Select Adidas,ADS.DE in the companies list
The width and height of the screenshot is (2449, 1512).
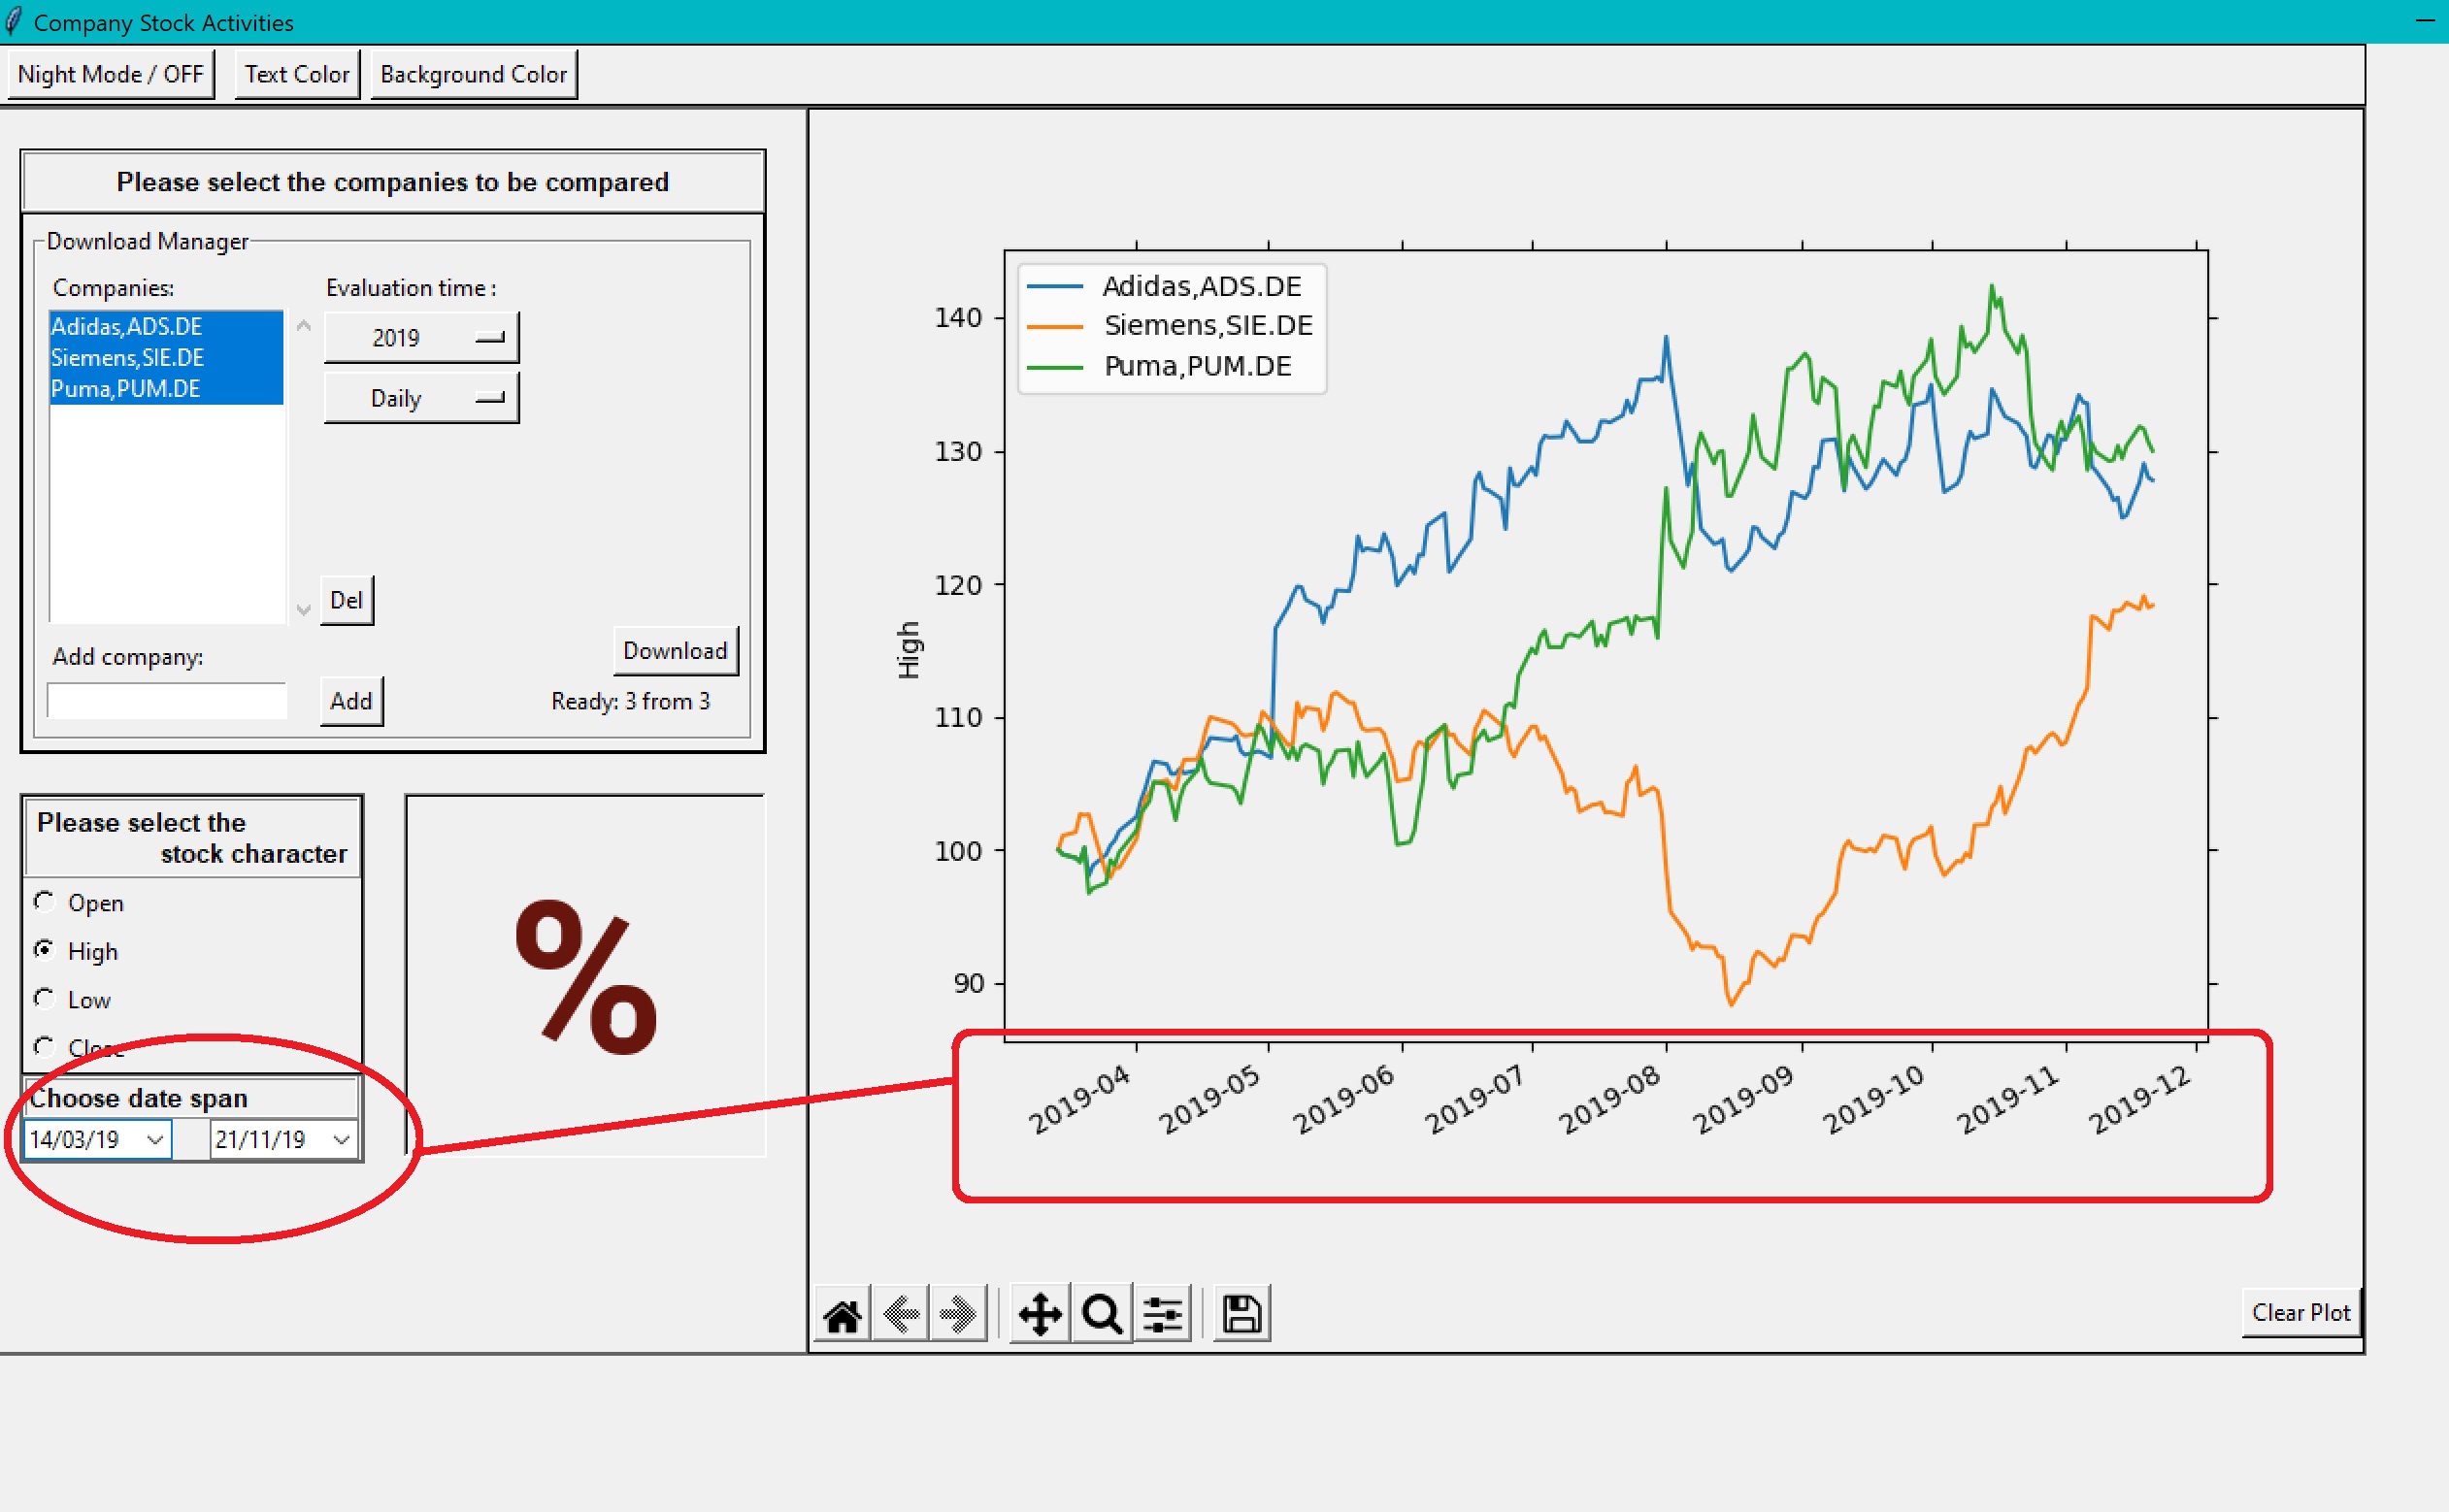[166, 326]
